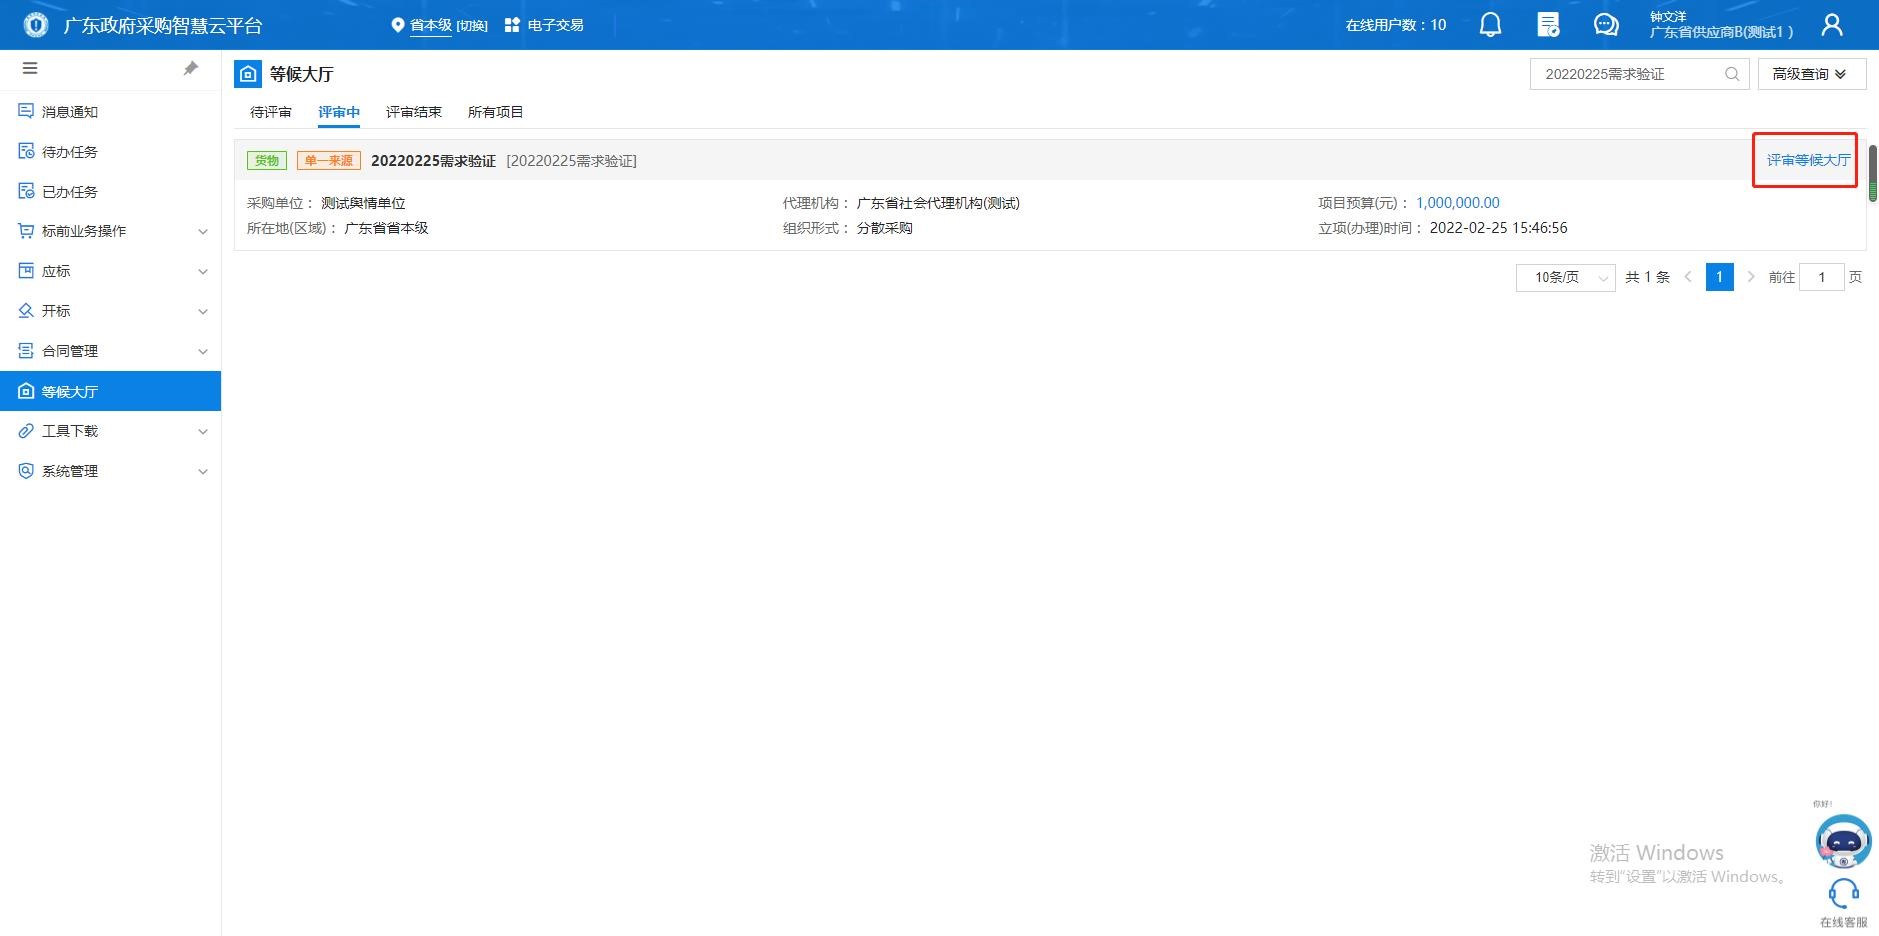The height and width of the screenshot is (936, 1879).
Task: Click the 共 1 条 total count
Action: coord(1648,277)
